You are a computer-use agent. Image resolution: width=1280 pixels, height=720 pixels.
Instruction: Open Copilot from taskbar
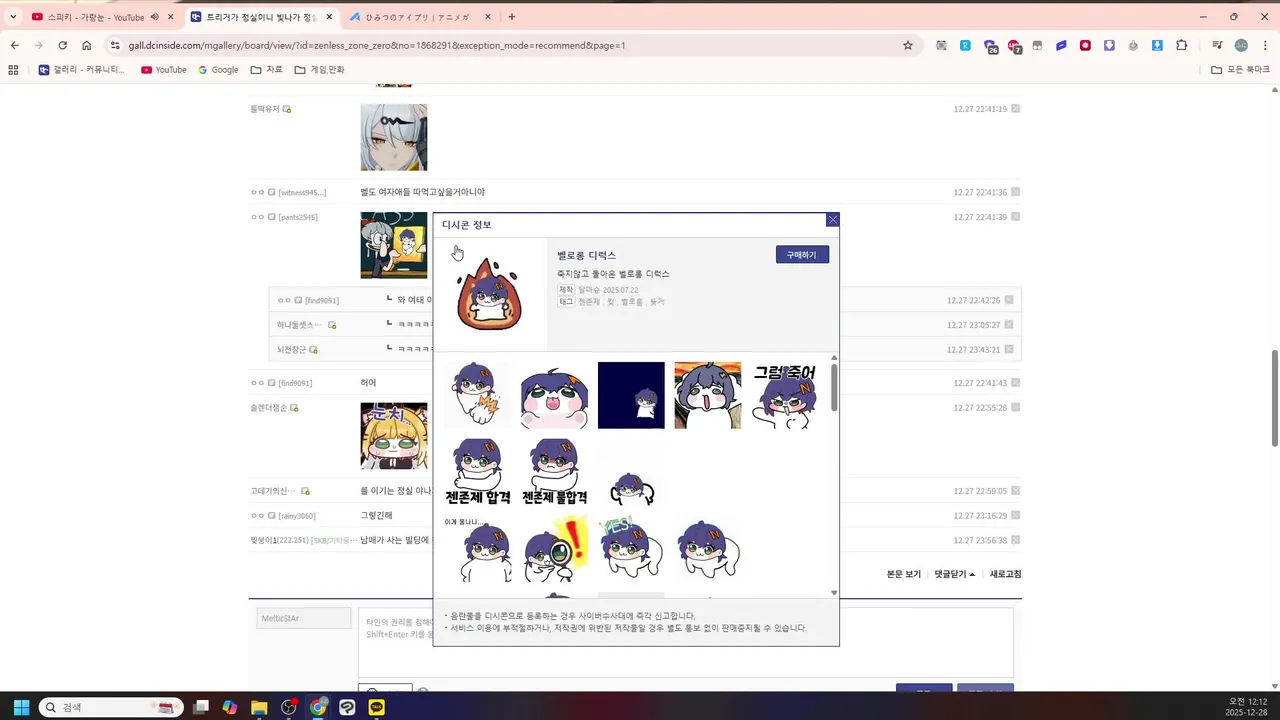point(230,707)
